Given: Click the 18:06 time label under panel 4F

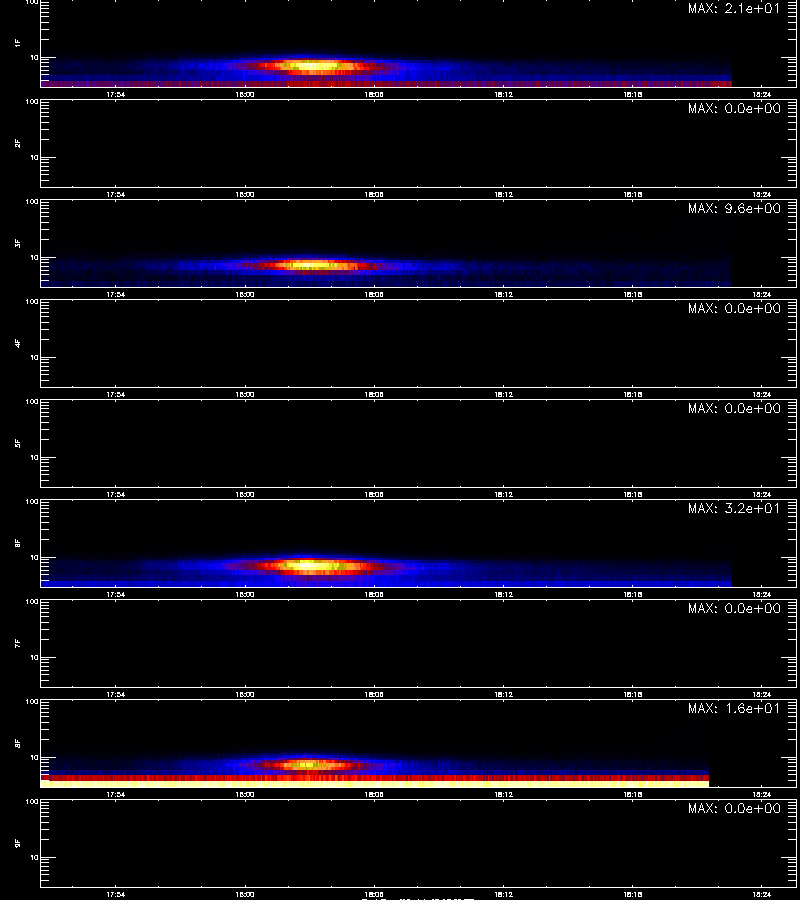Looking at the screenshot, I should click(374, 394).
